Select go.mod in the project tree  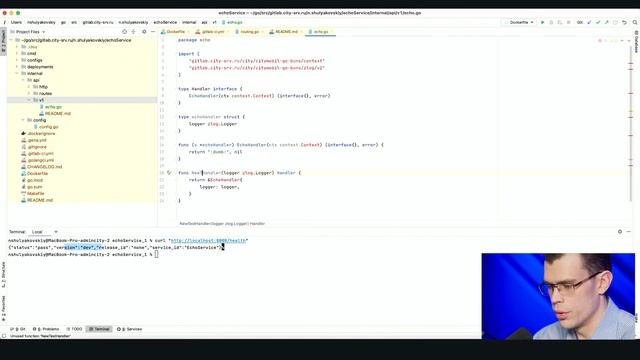35,180
